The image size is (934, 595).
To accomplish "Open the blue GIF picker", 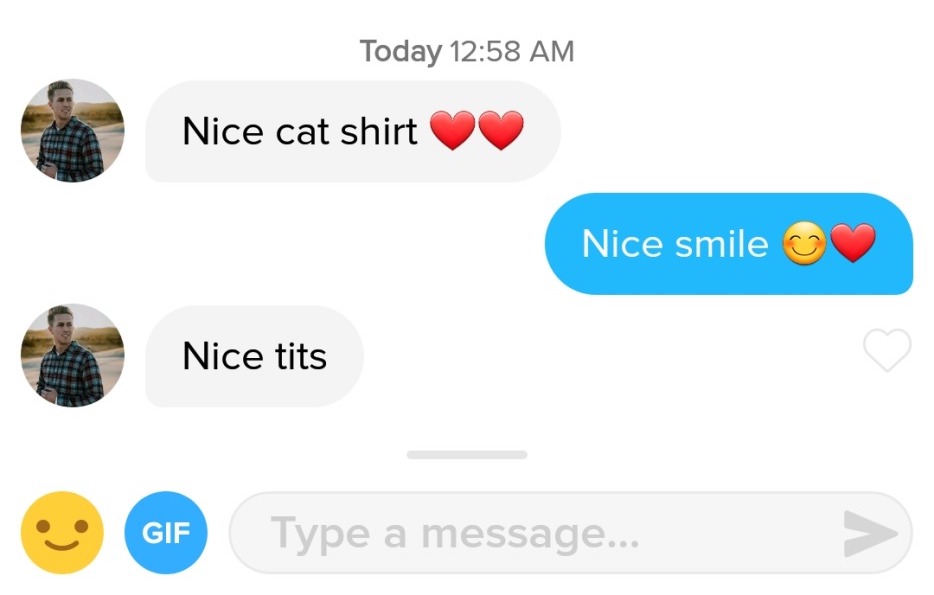I will (166, 532).
